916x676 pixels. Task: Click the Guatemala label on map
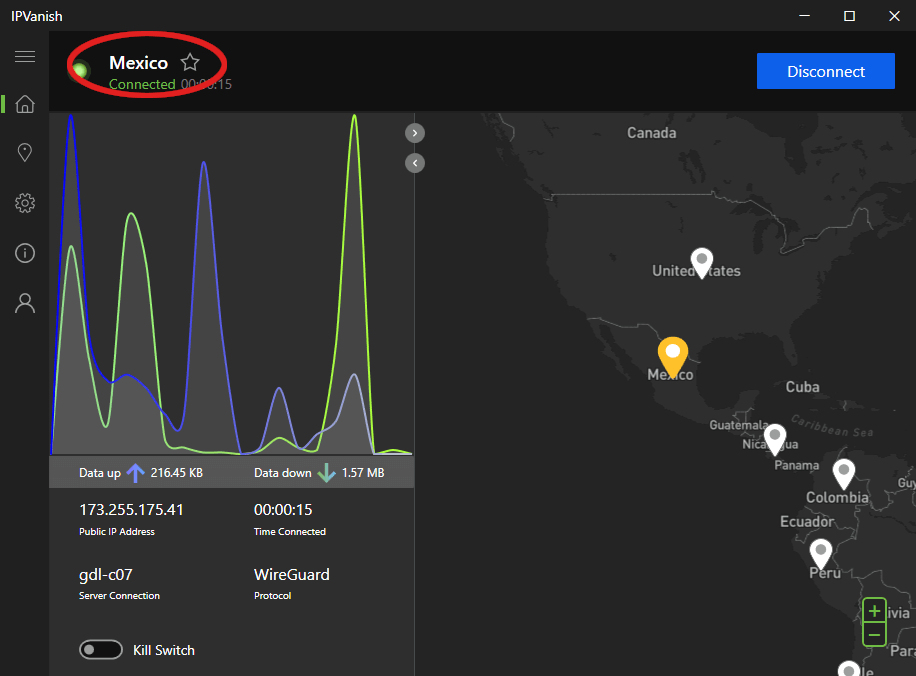tap(738, 425)
